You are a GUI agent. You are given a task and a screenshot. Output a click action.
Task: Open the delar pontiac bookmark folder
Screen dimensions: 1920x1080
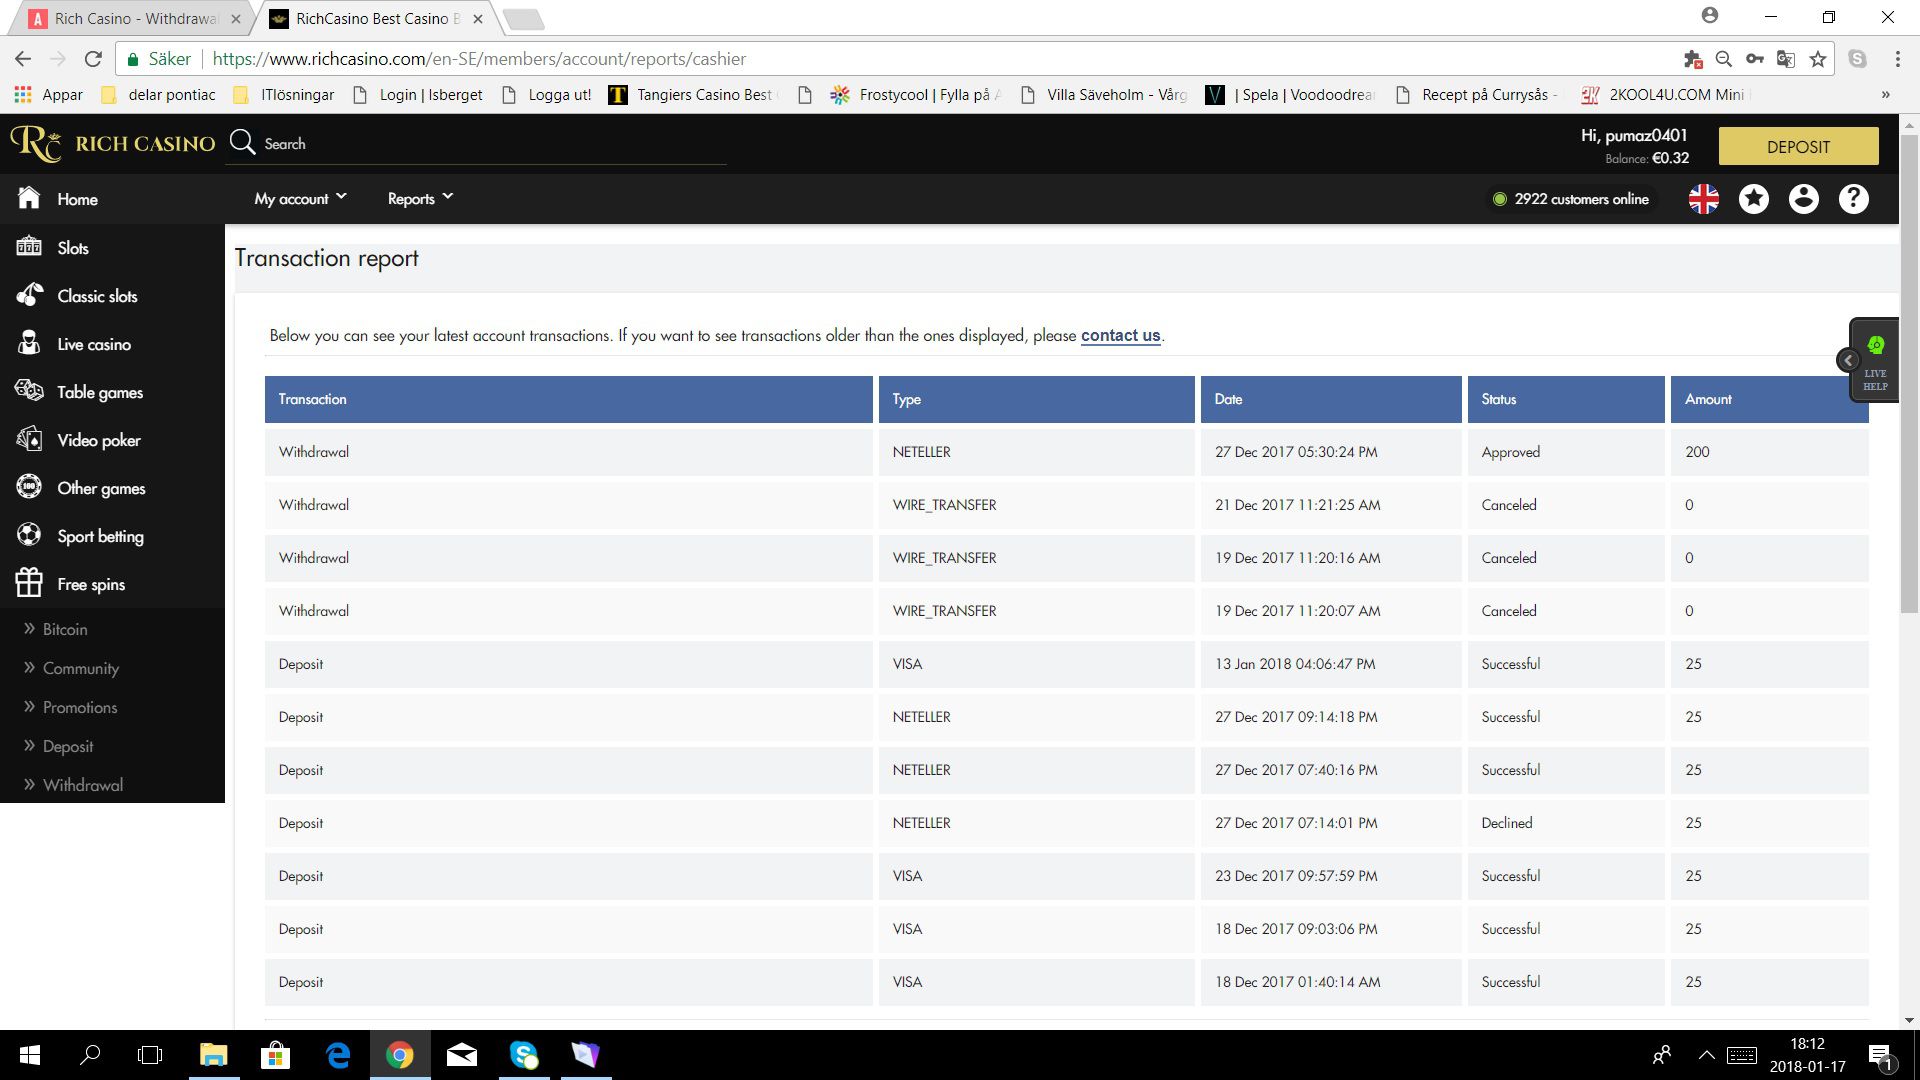point(158,95)
